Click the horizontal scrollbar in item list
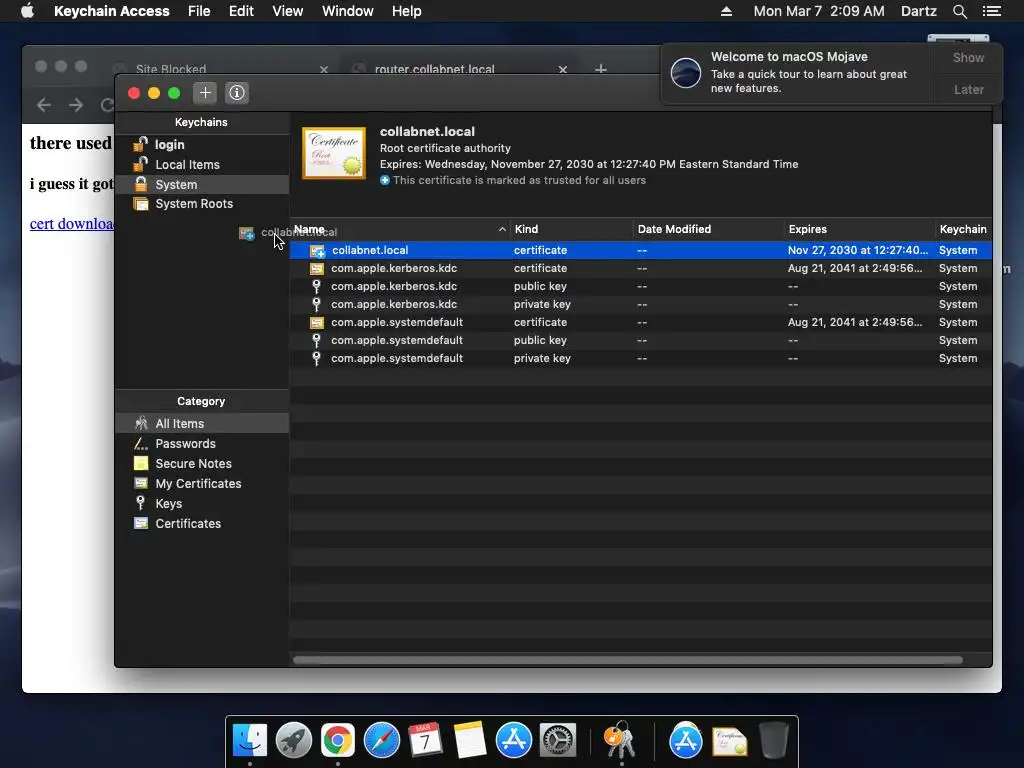The width and height of the screenshot is (1024, 768). [x=628, y=660]
